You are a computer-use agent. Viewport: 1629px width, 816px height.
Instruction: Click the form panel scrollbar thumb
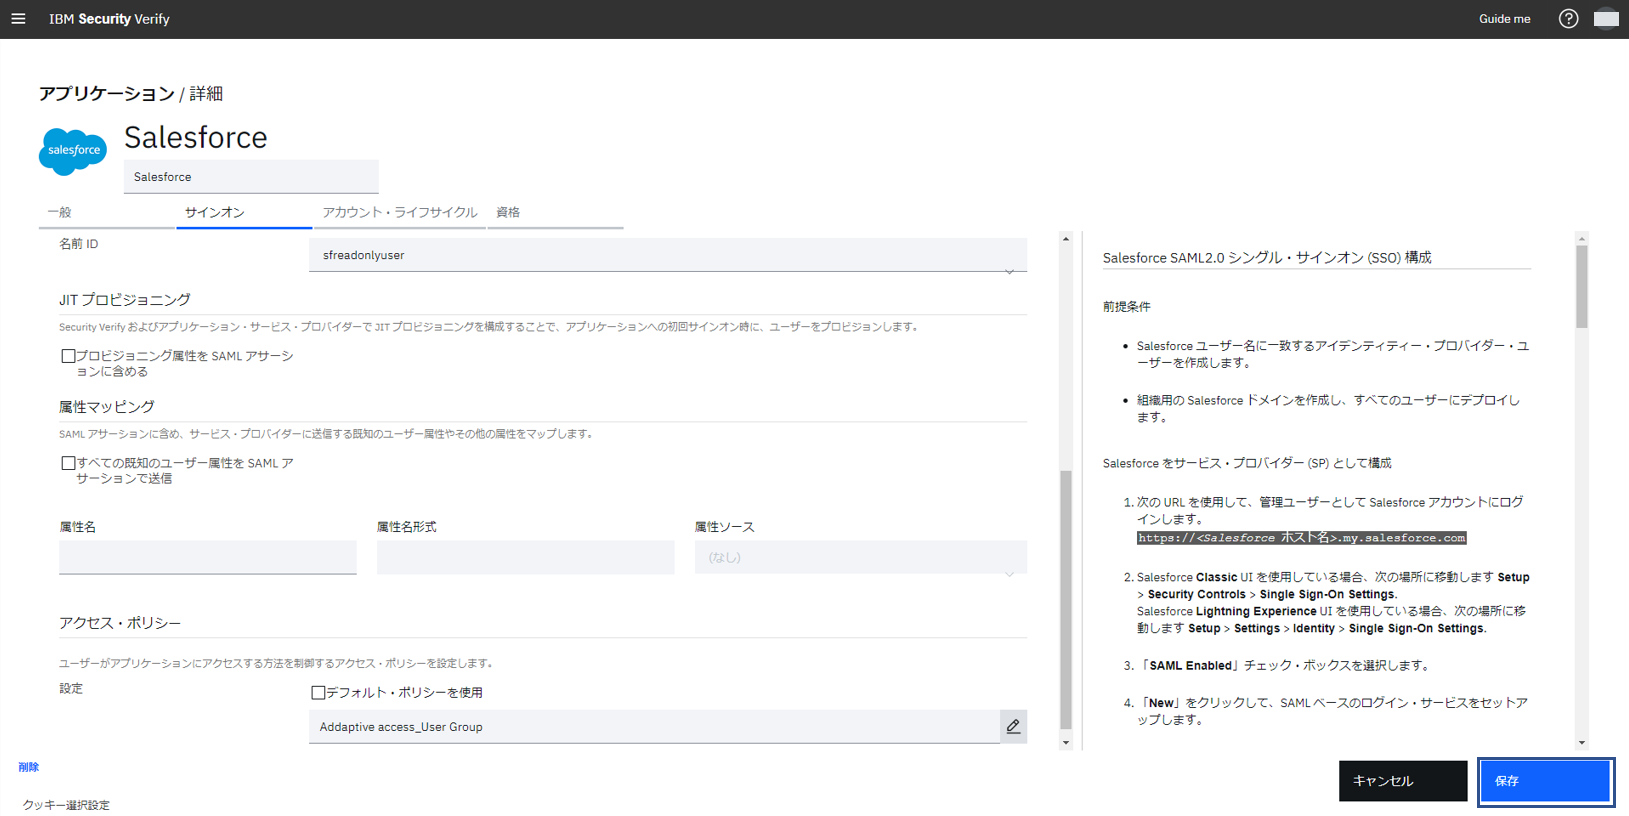[x=1066, y=600]
